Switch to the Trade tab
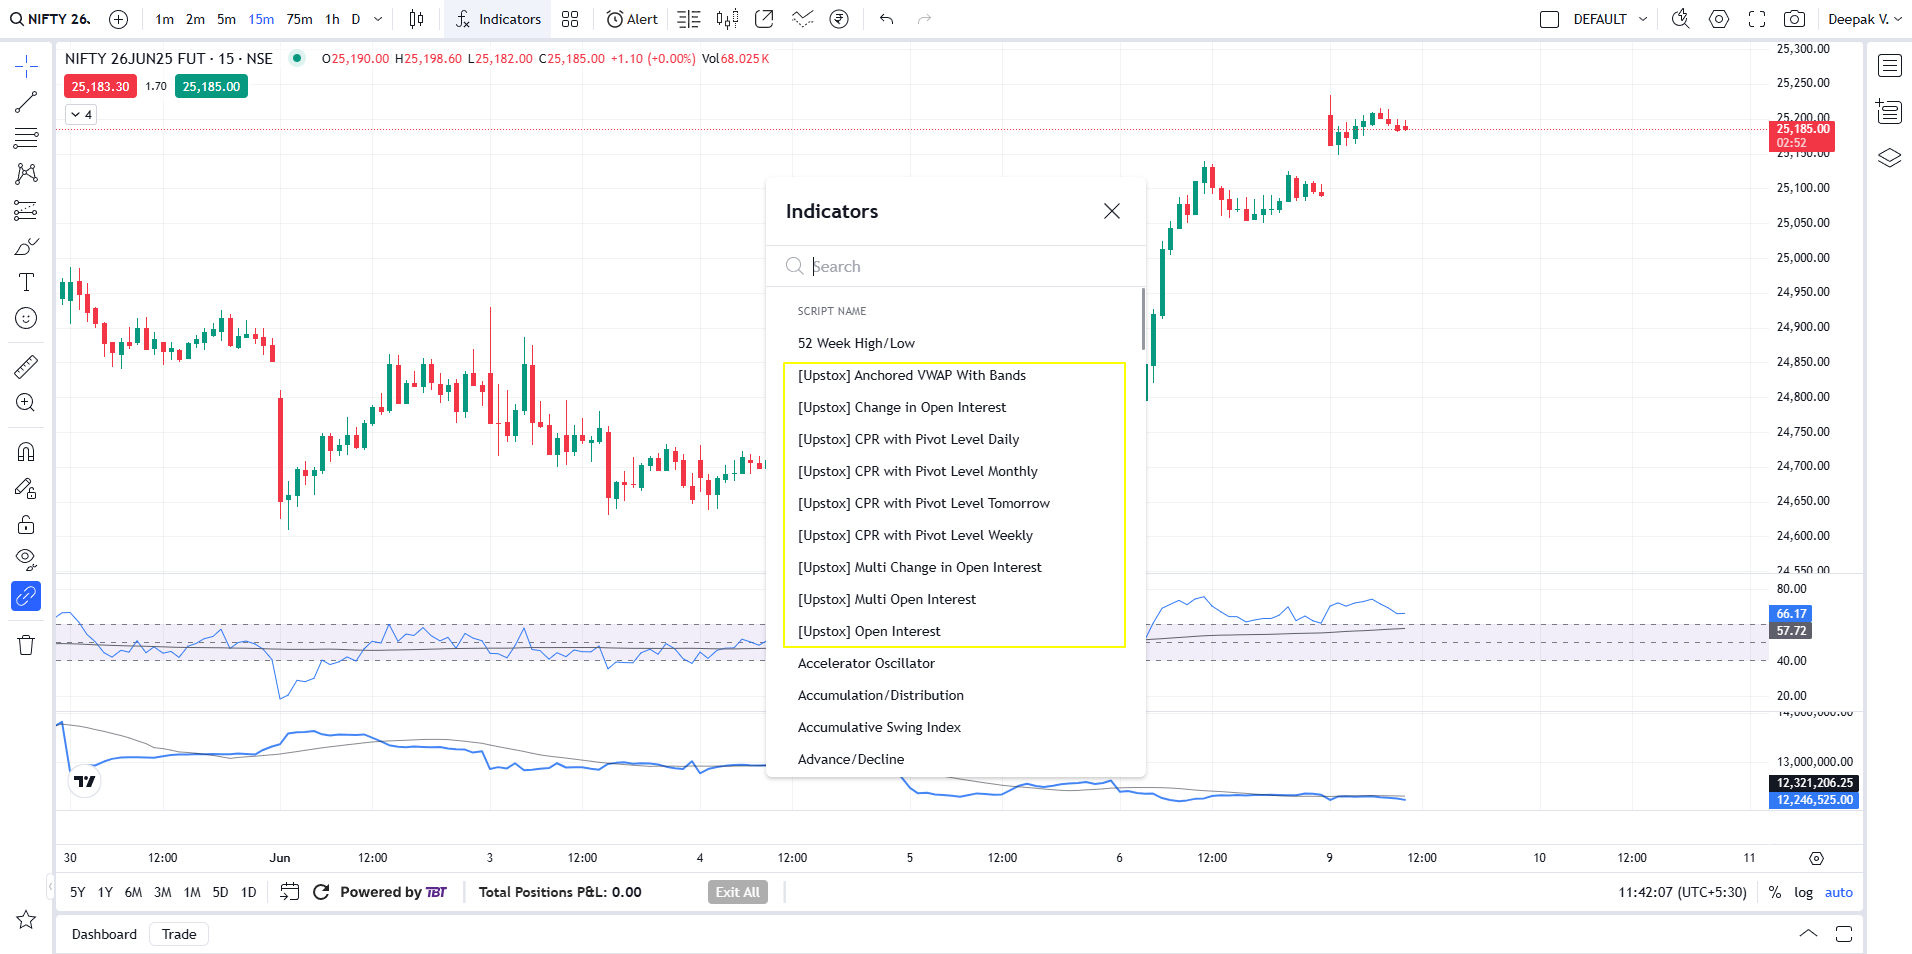This screenshot has width=1912, height=954. tap(179, 934)
